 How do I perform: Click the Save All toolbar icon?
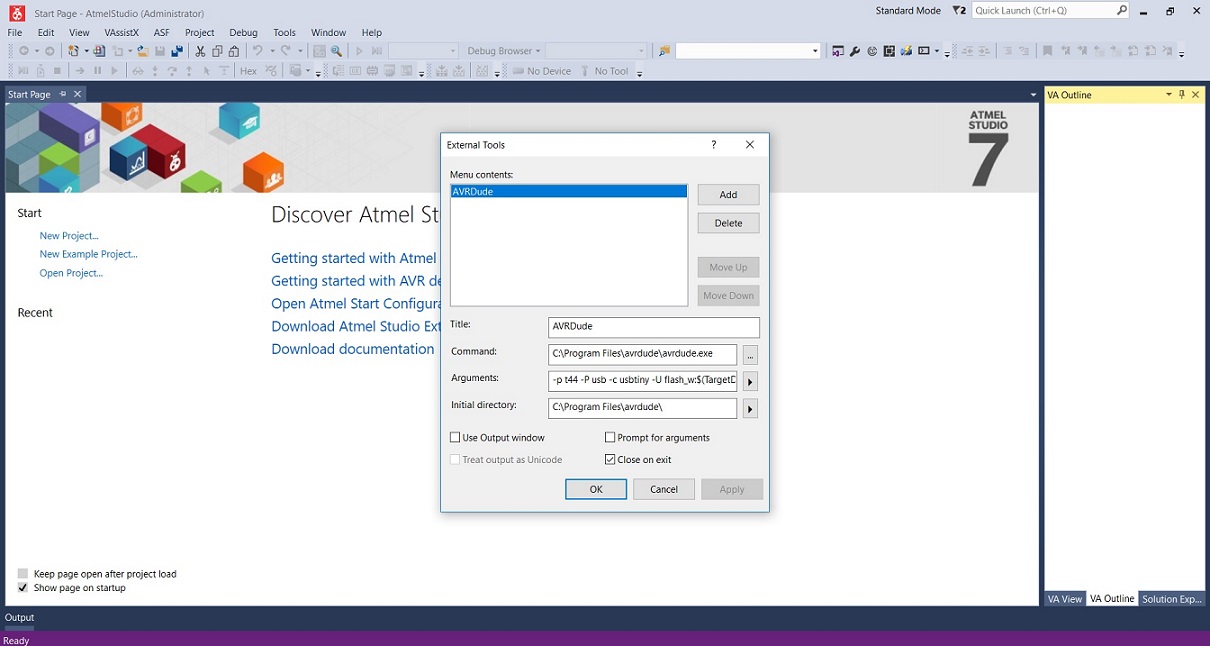(x=177, y=51)
